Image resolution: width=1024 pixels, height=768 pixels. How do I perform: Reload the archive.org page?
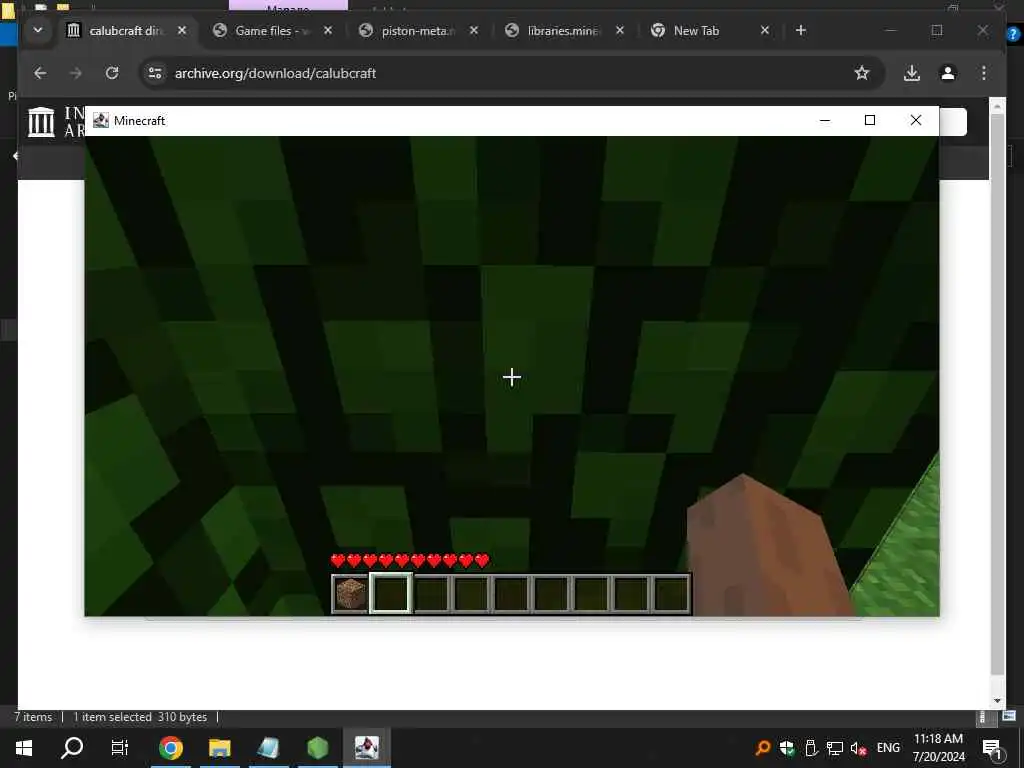click(112, 73)
